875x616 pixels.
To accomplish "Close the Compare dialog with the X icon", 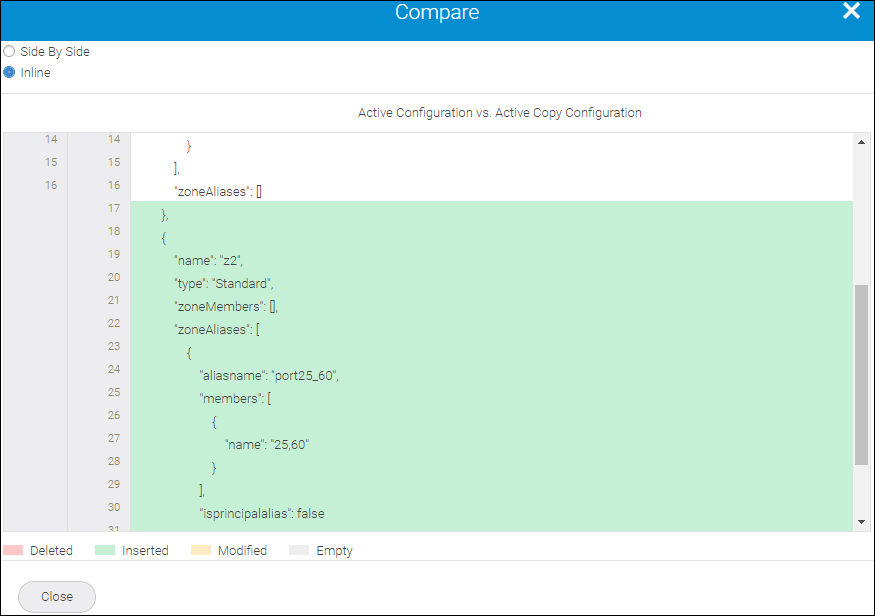I will 851,12.
